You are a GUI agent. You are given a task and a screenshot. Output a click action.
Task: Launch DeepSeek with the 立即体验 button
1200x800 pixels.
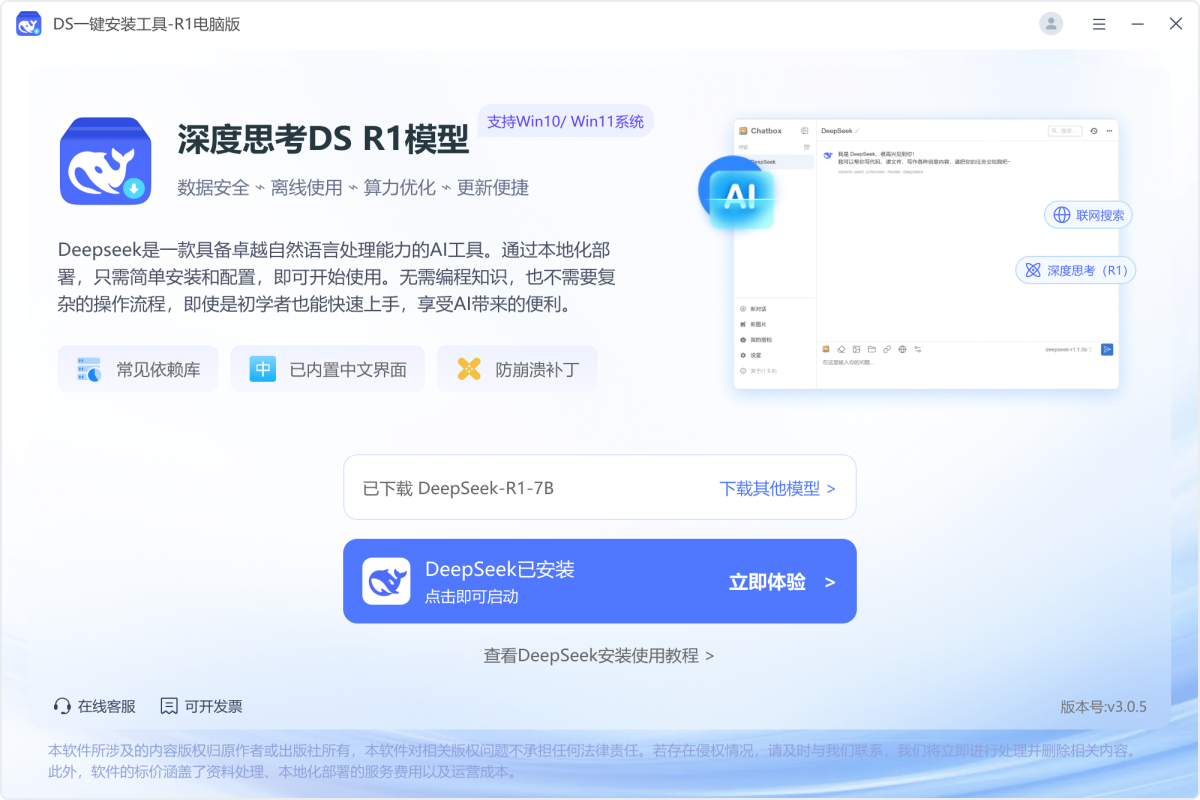pyautogui.click(x=600, y=581)
